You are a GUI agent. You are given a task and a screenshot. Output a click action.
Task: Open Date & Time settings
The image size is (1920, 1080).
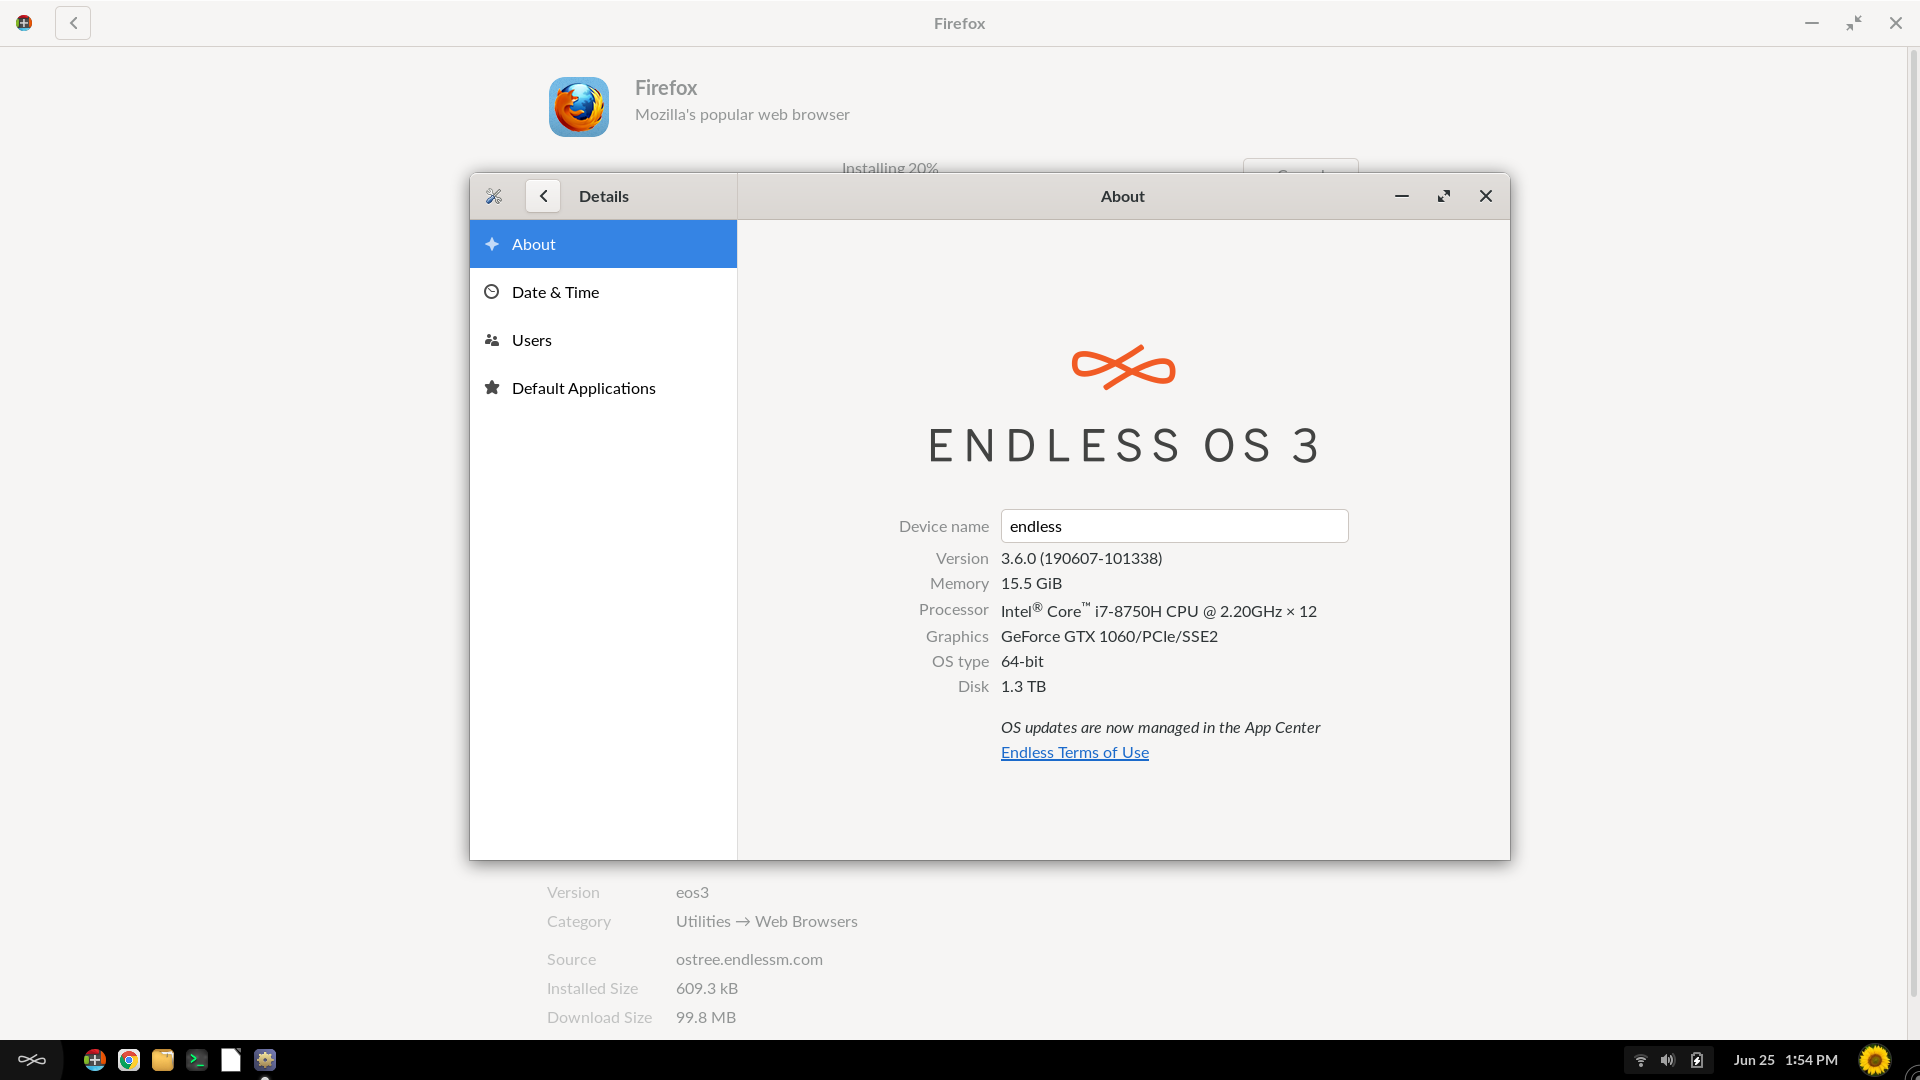pyautogui.click(x=603, y=292)
